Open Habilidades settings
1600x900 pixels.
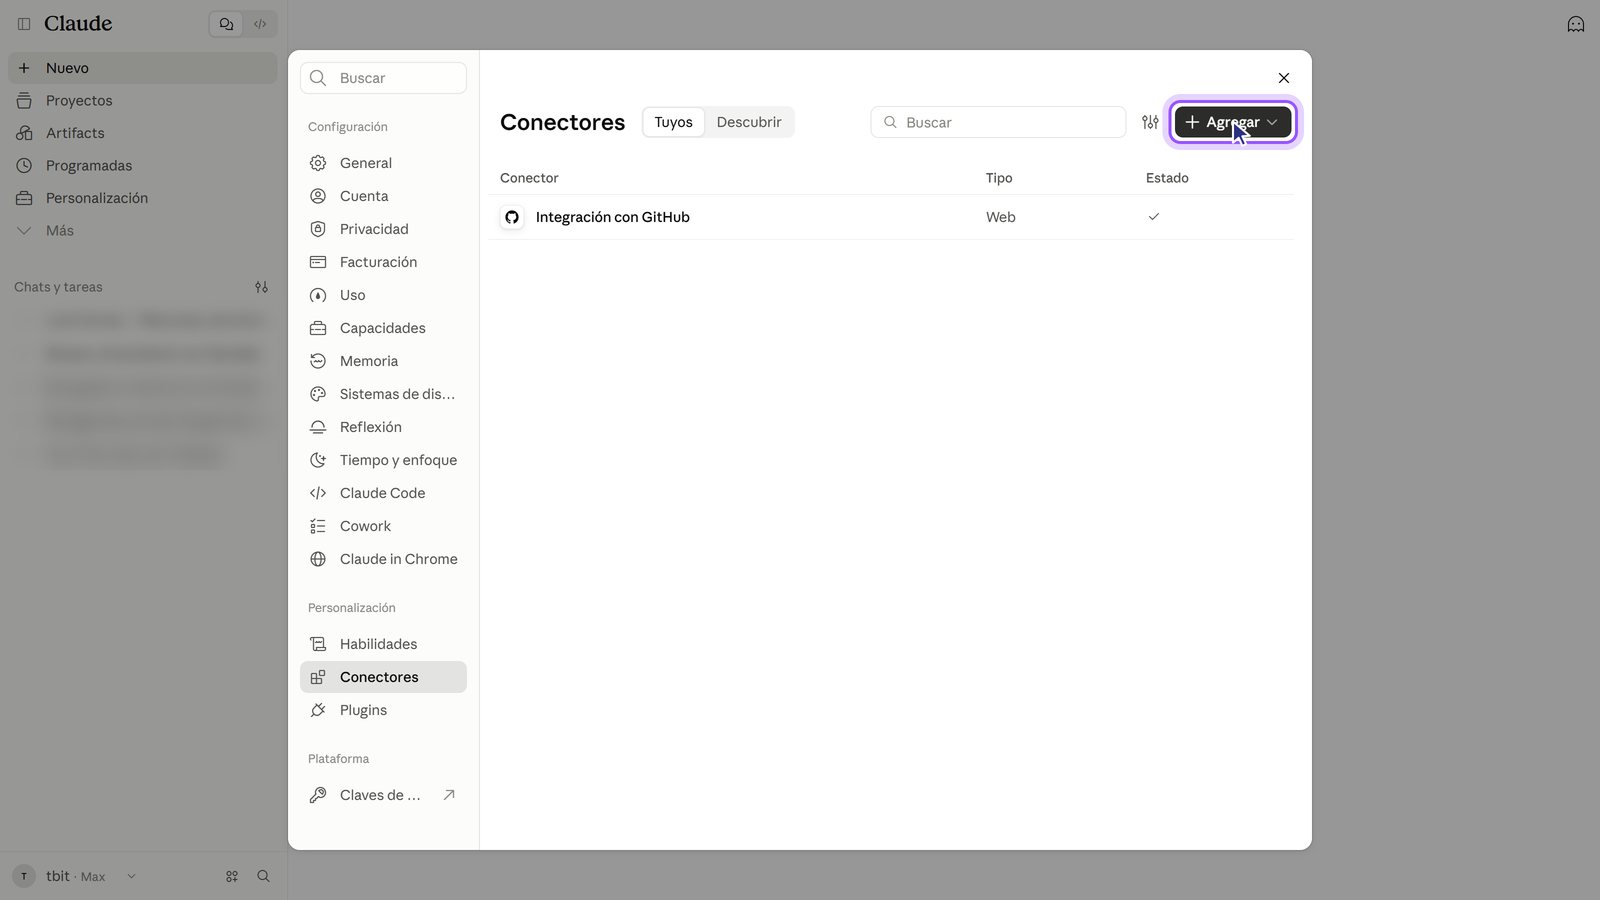[383, 644]
